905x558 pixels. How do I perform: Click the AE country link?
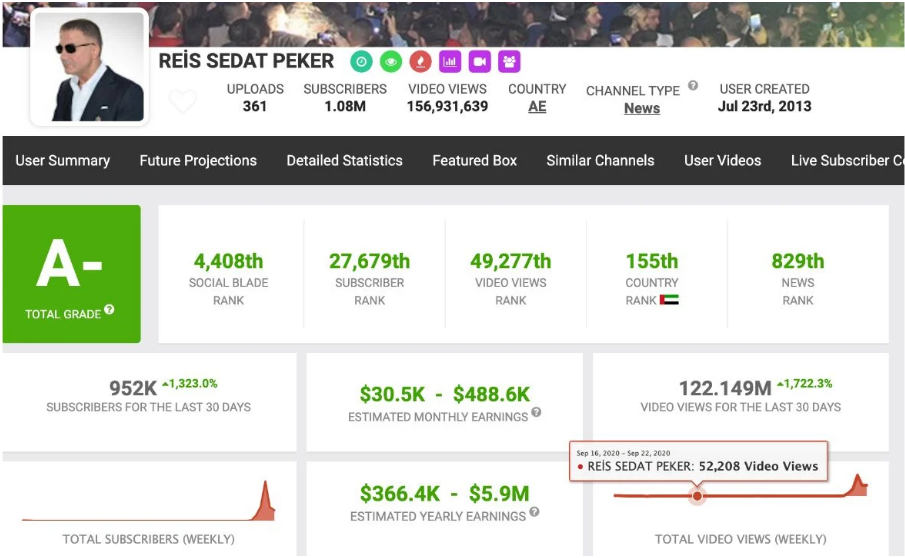[x=537, y=107]
